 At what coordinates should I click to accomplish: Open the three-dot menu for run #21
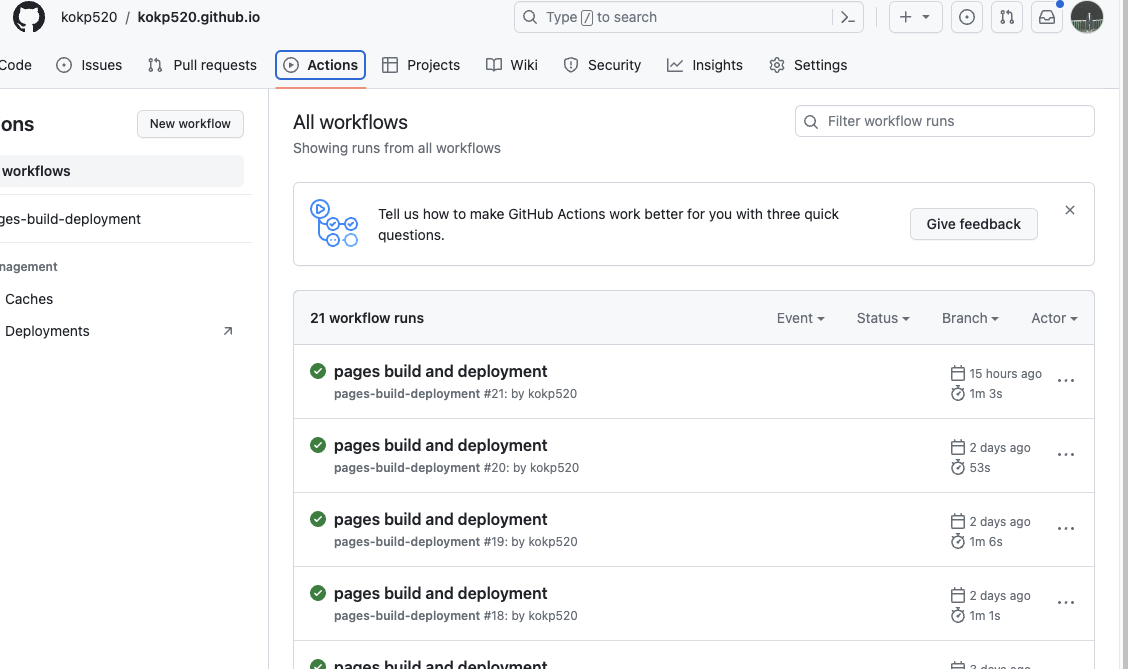pos(1066,381)
